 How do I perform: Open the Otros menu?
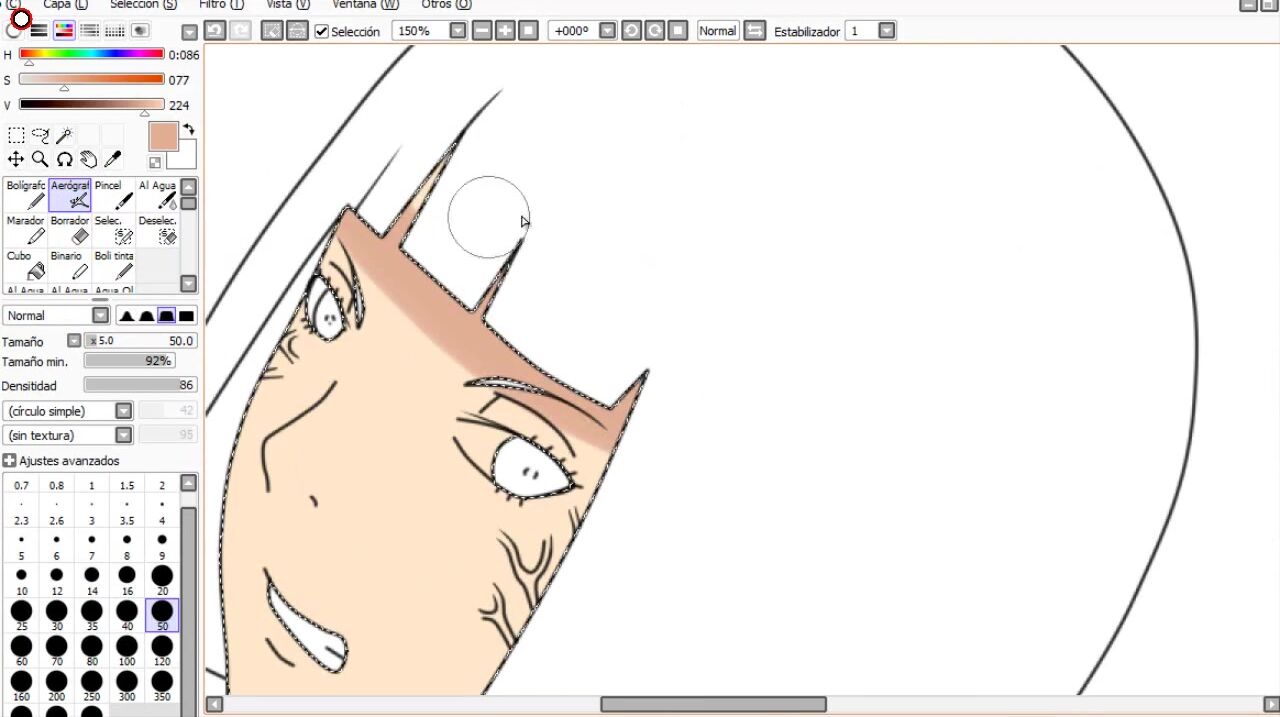[446, 5]
